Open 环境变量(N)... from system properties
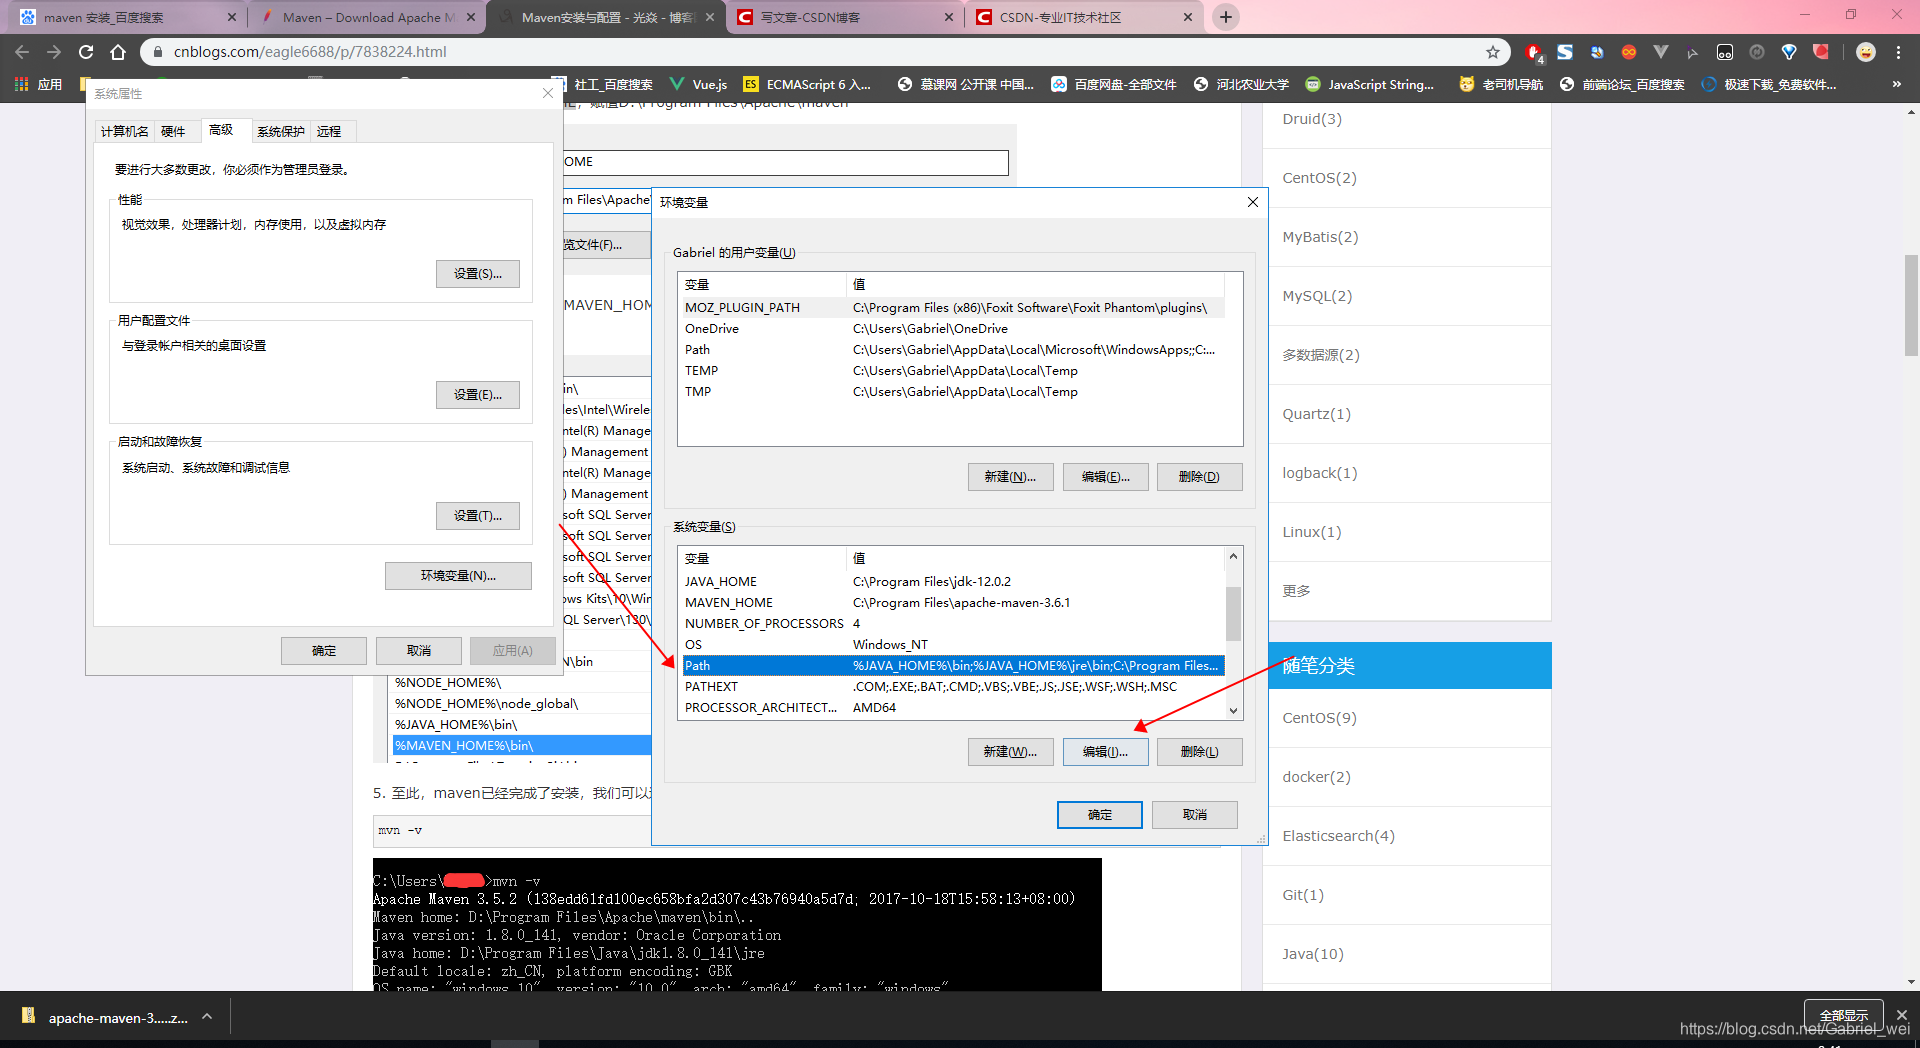 458,576
